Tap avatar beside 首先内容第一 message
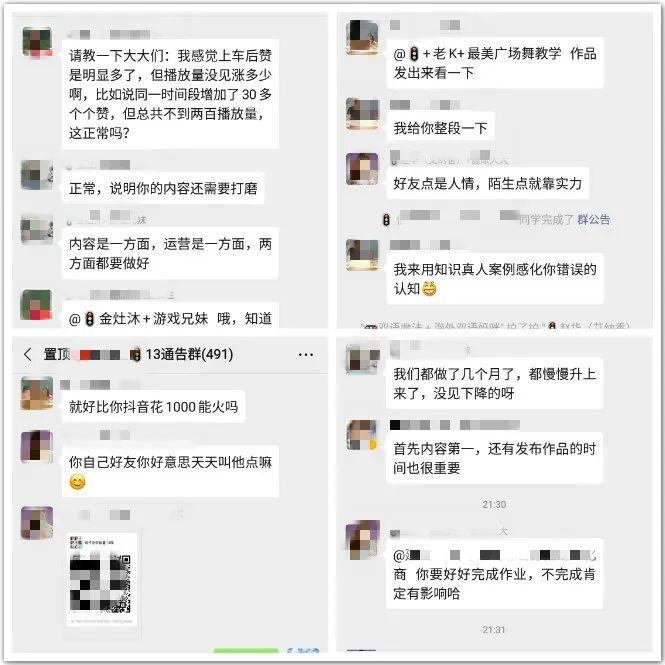The width and height of the screenshot is (665, 665). coord(362,435)
